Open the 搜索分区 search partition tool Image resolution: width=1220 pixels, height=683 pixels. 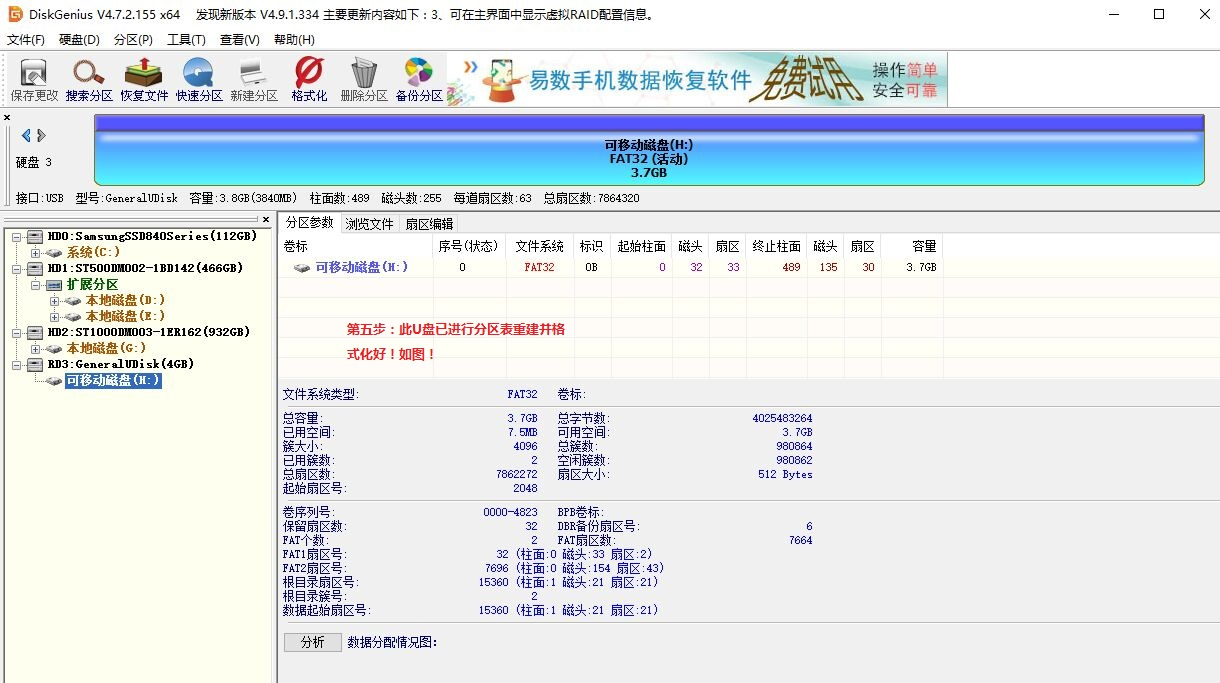[x=89, y=79]
